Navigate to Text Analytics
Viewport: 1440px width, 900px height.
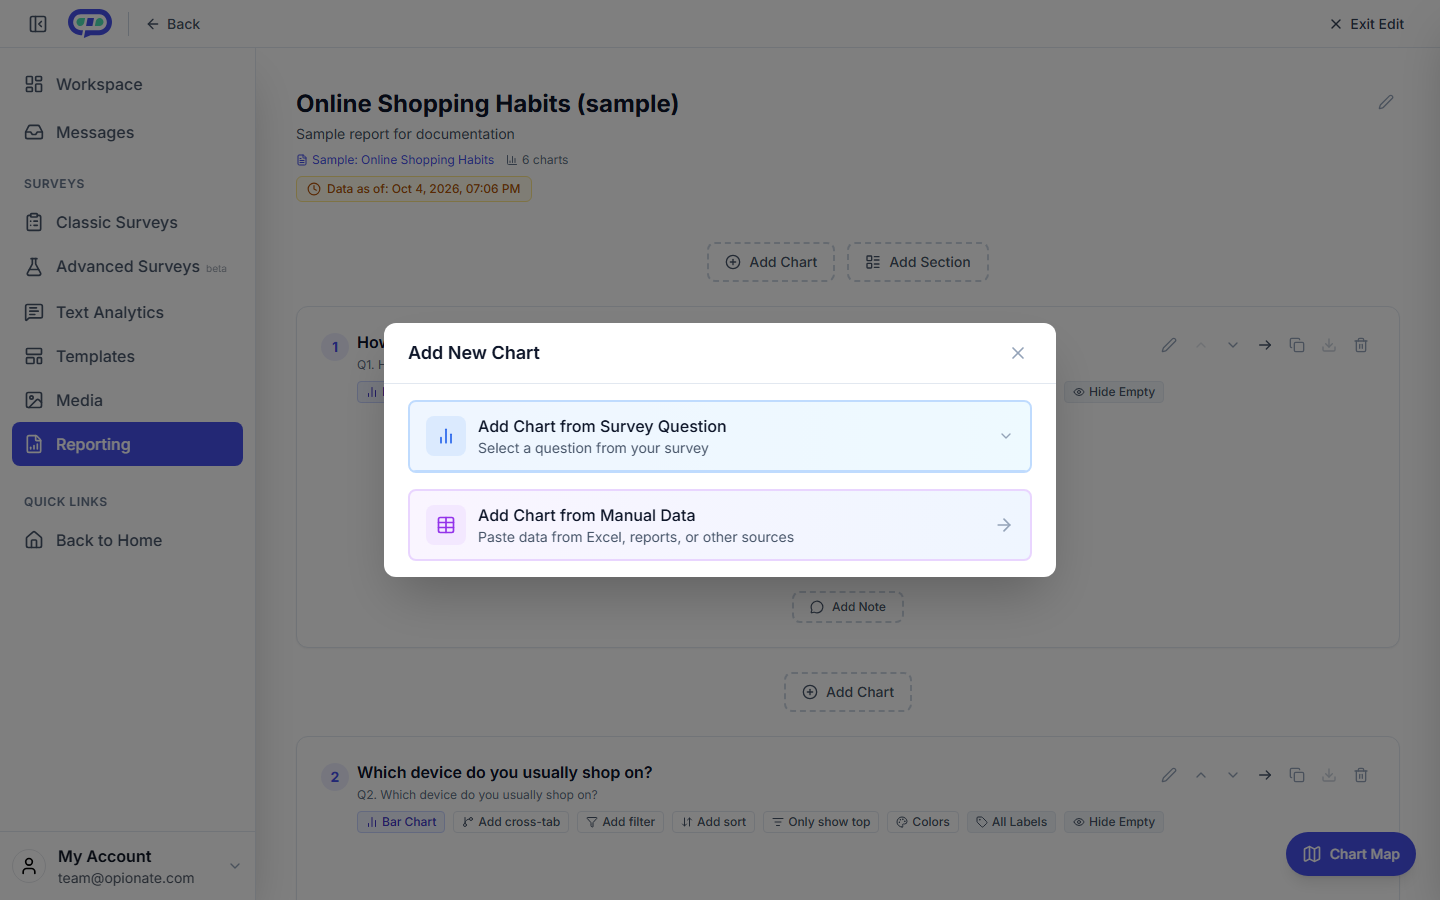tap(127, 312)
